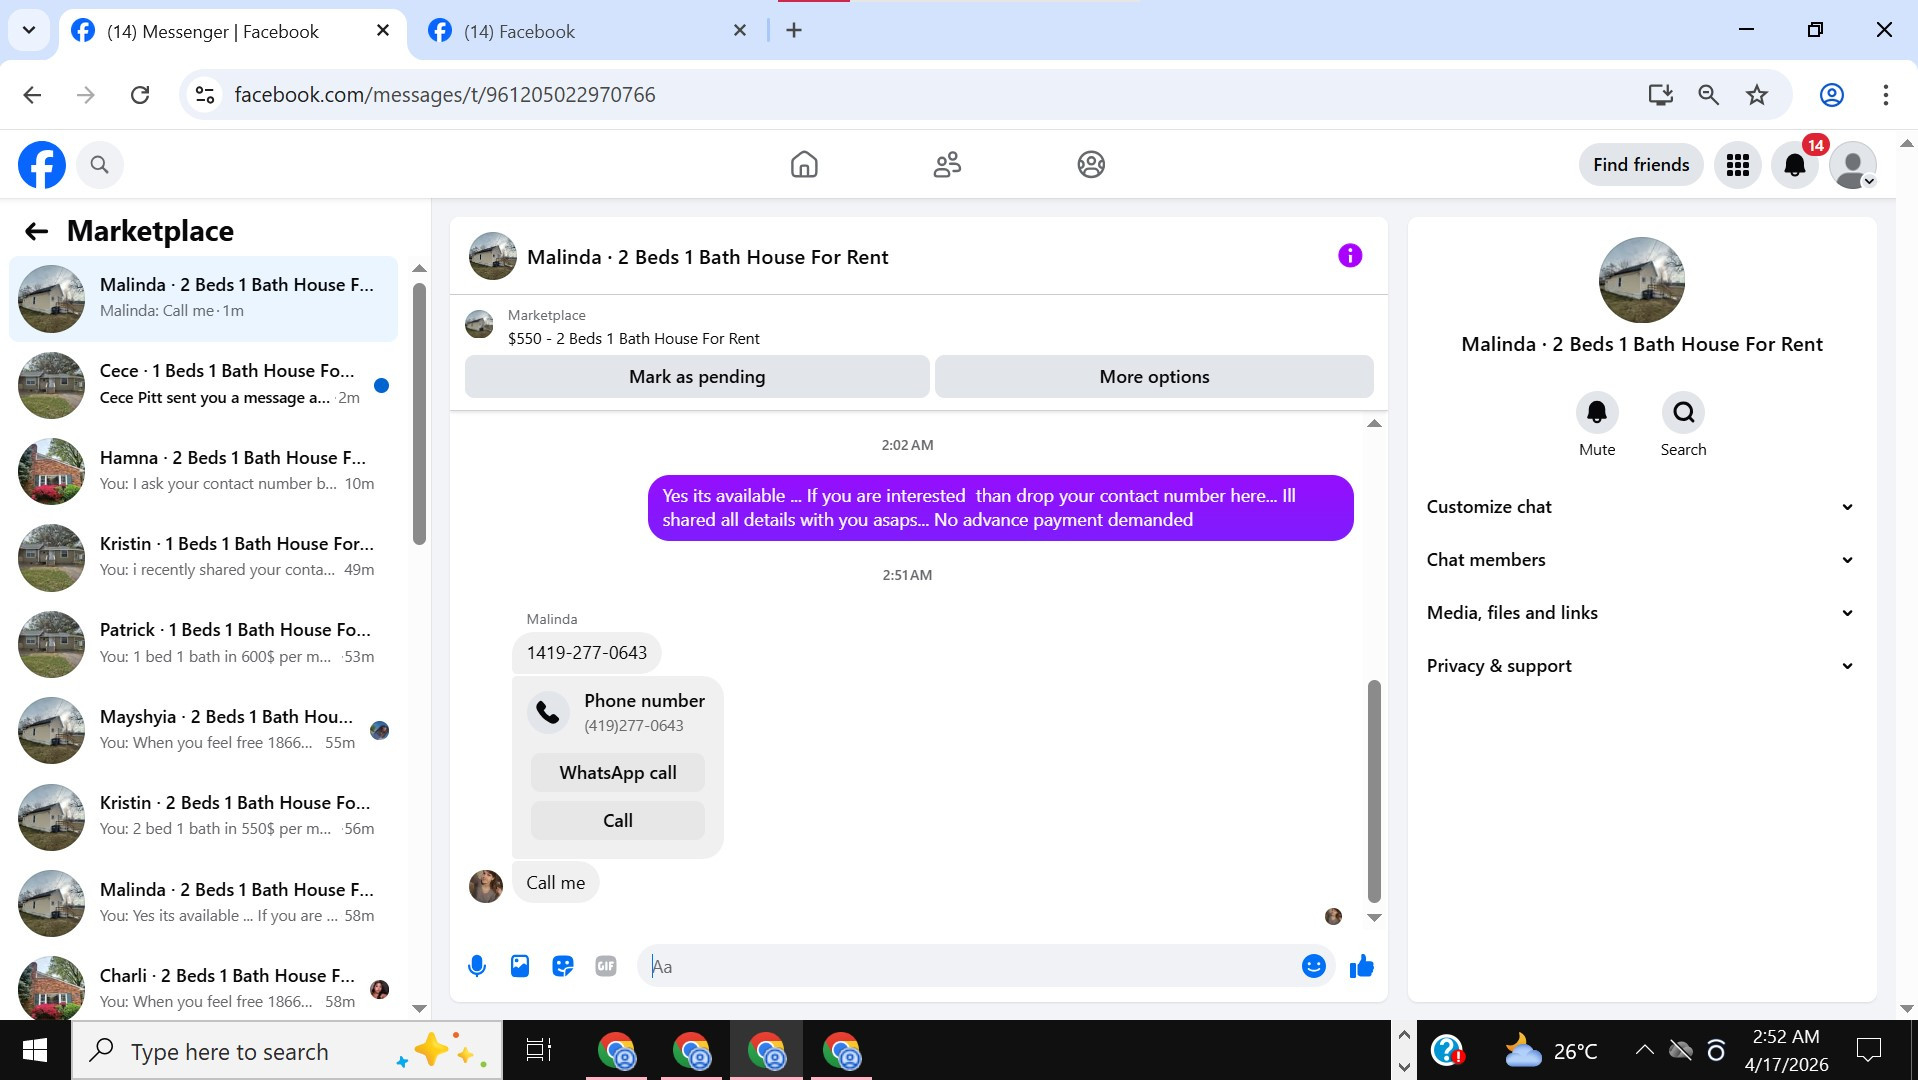Click the Call button under phone number
This screenshot has width=1918, height=1080.
coord(618,821)
